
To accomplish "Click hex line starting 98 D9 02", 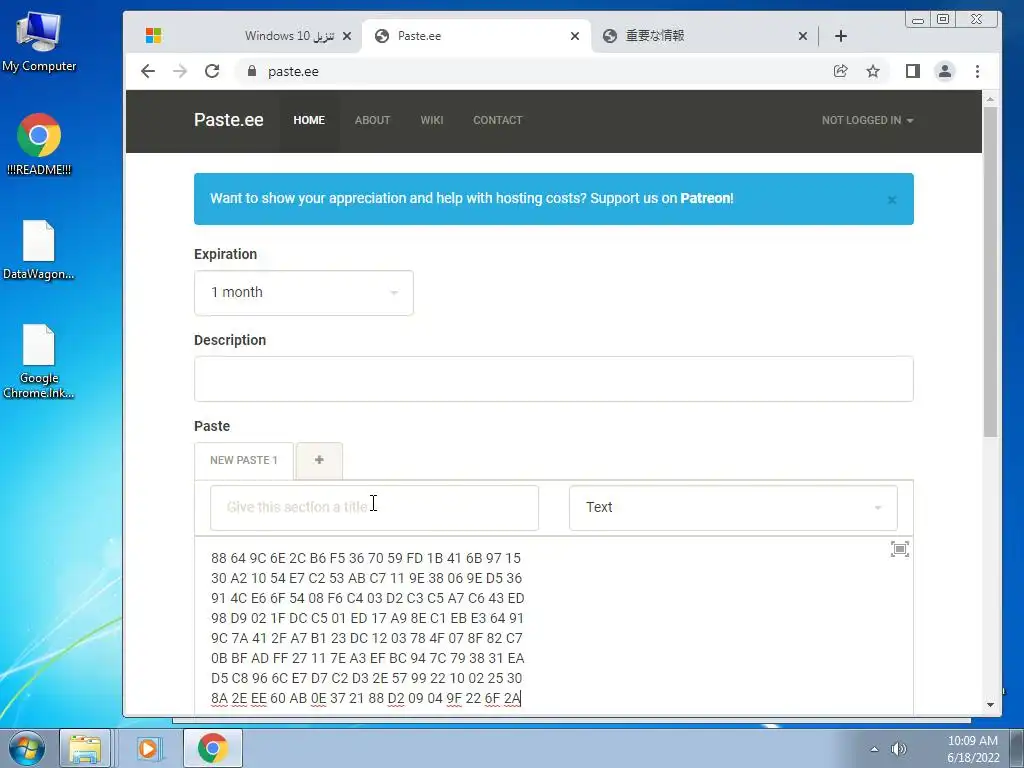I will coord(367,618).
